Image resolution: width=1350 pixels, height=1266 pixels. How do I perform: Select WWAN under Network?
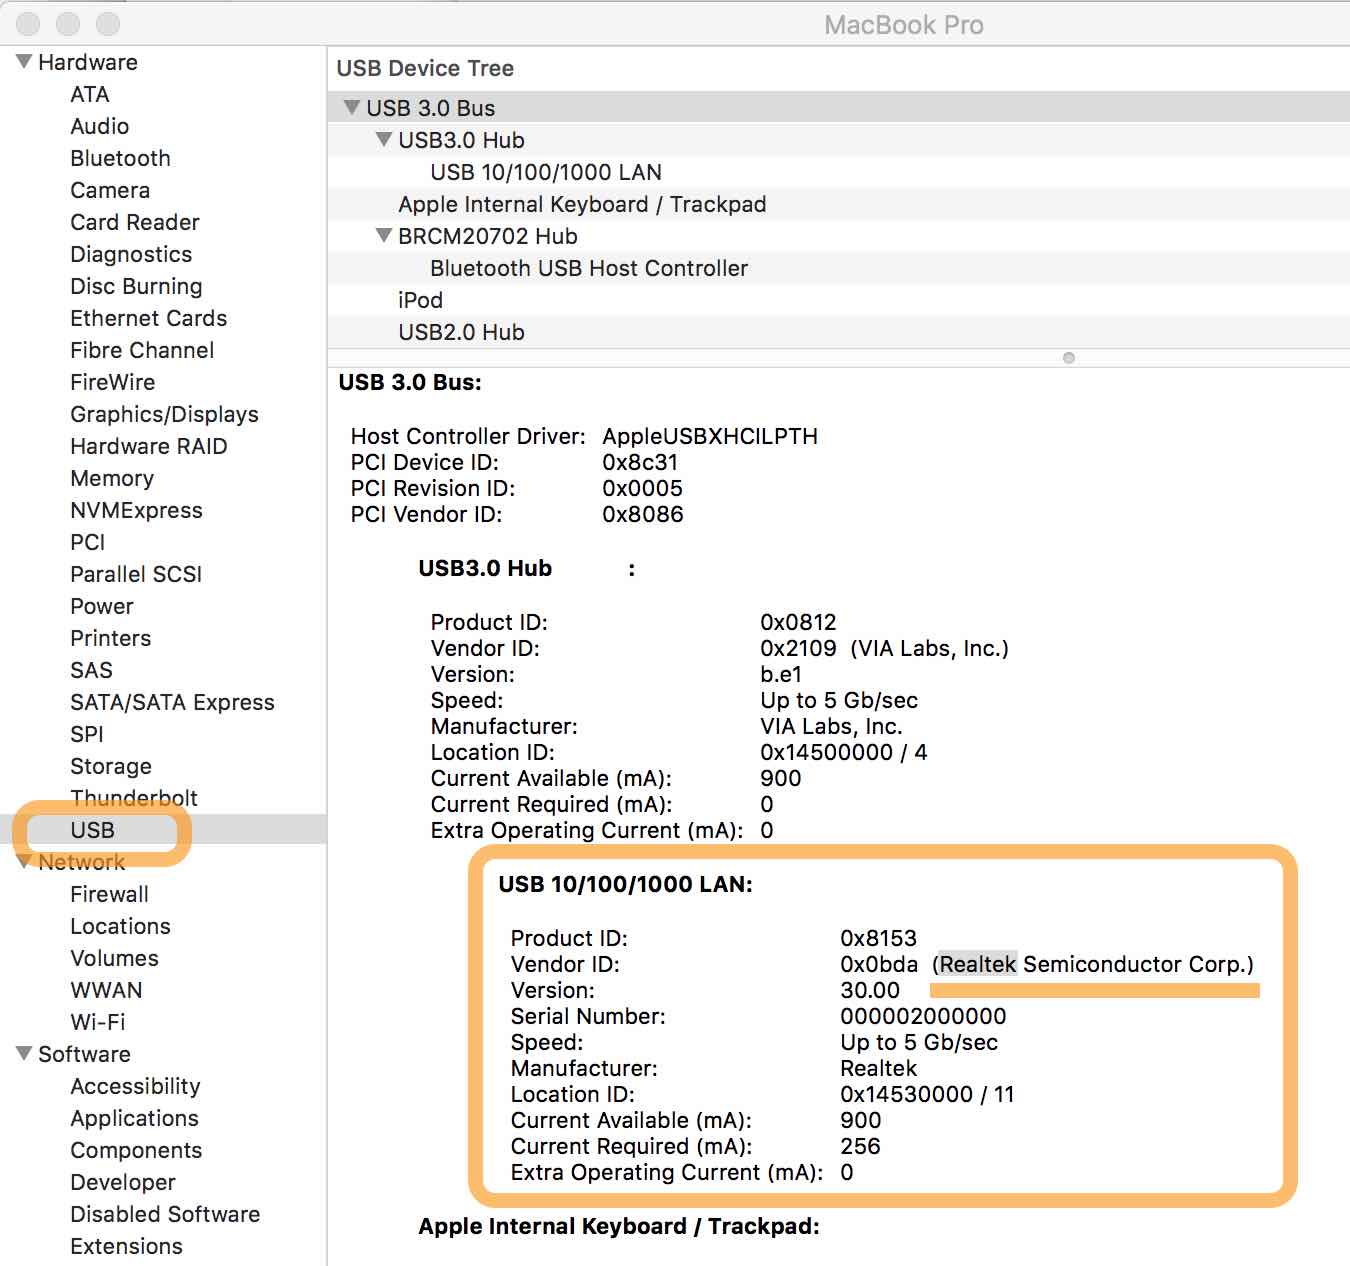point(106,990)
